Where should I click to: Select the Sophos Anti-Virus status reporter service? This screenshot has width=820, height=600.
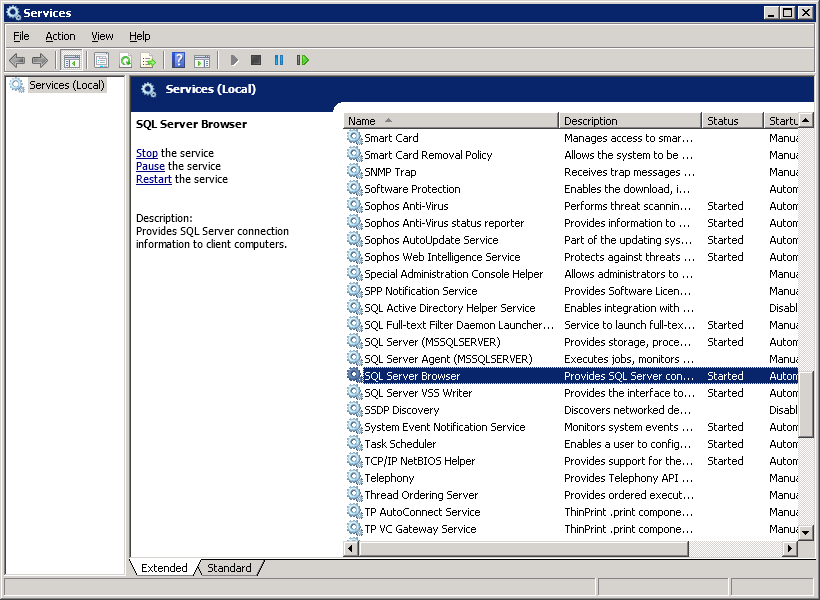571,223
